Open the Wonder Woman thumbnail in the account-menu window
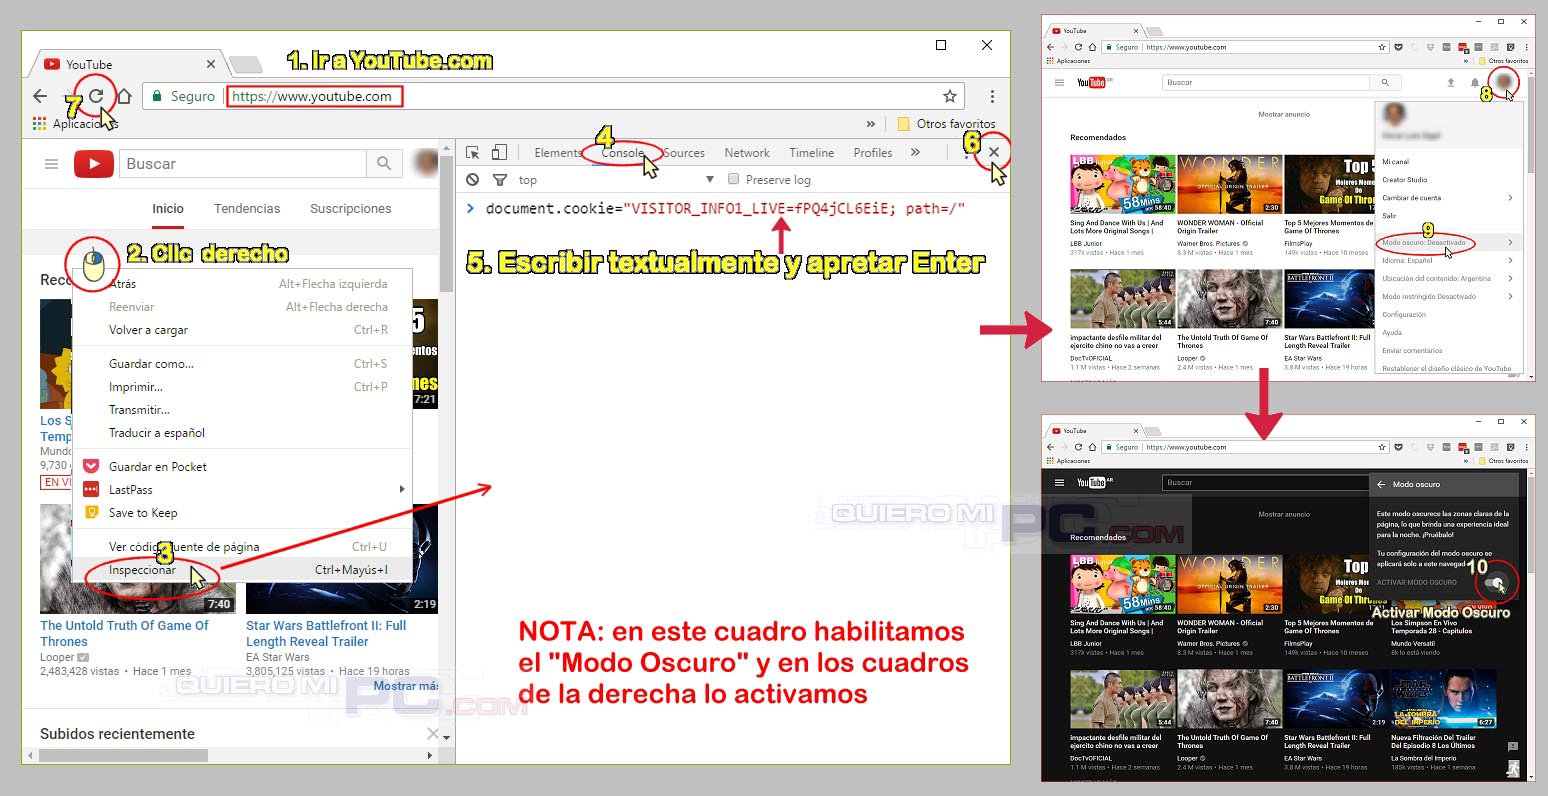The height and width of the screenshot is (796, 1548). [x=1229, y=183]
